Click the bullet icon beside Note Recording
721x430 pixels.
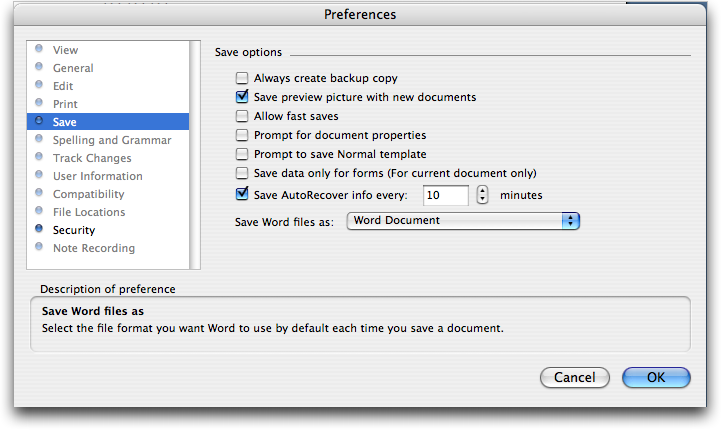point(39,247)
